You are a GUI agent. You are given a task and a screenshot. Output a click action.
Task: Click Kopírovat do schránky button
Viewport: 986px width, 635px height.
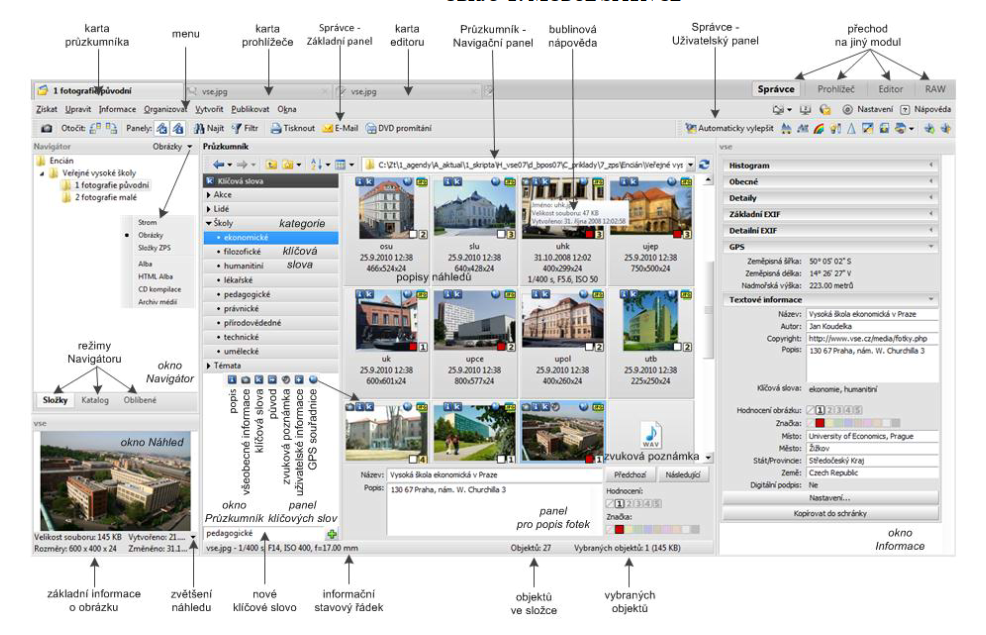point(829,514)
